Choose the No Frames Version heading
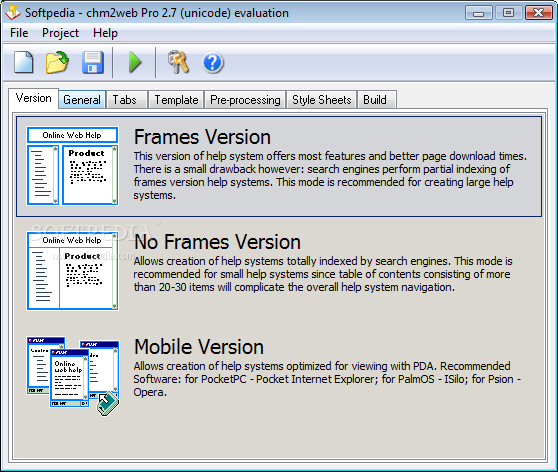 pos(217,242)
